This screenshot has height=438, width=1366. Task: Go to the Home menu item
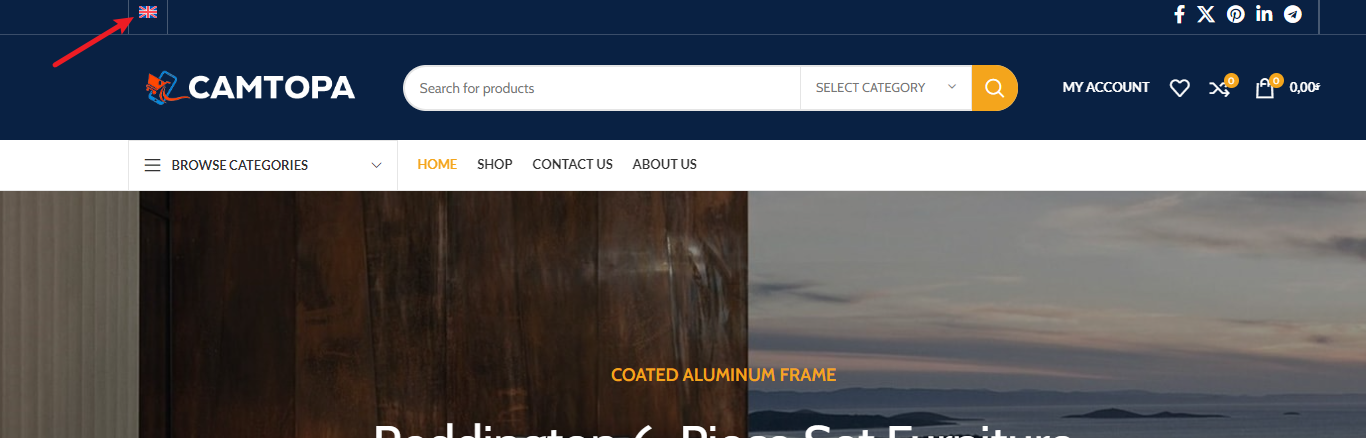(437, 164)
